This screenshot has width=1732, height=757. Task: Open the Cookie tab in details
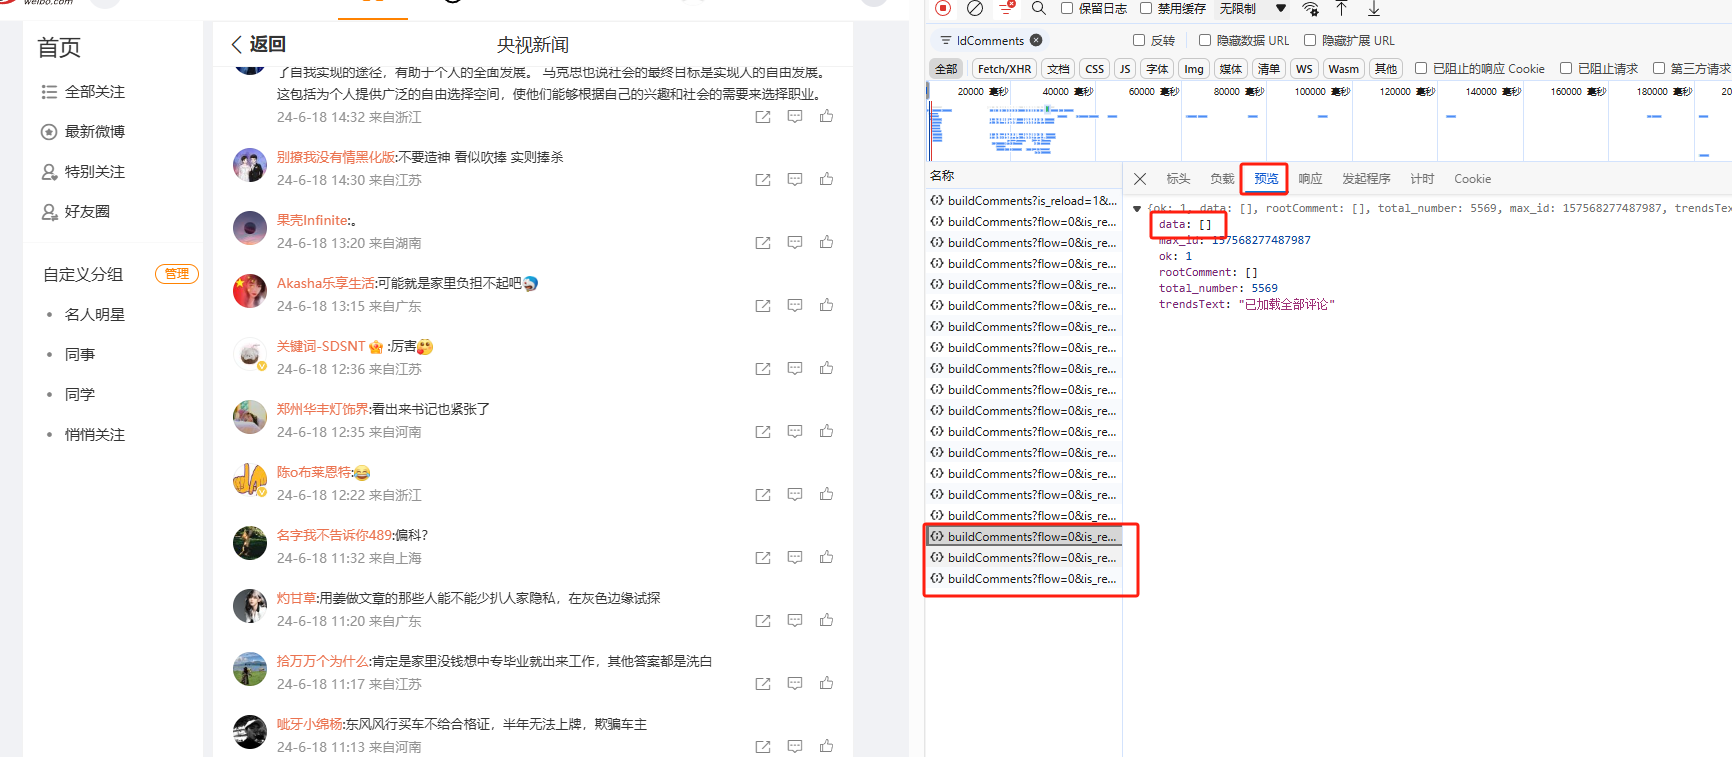1472,179
